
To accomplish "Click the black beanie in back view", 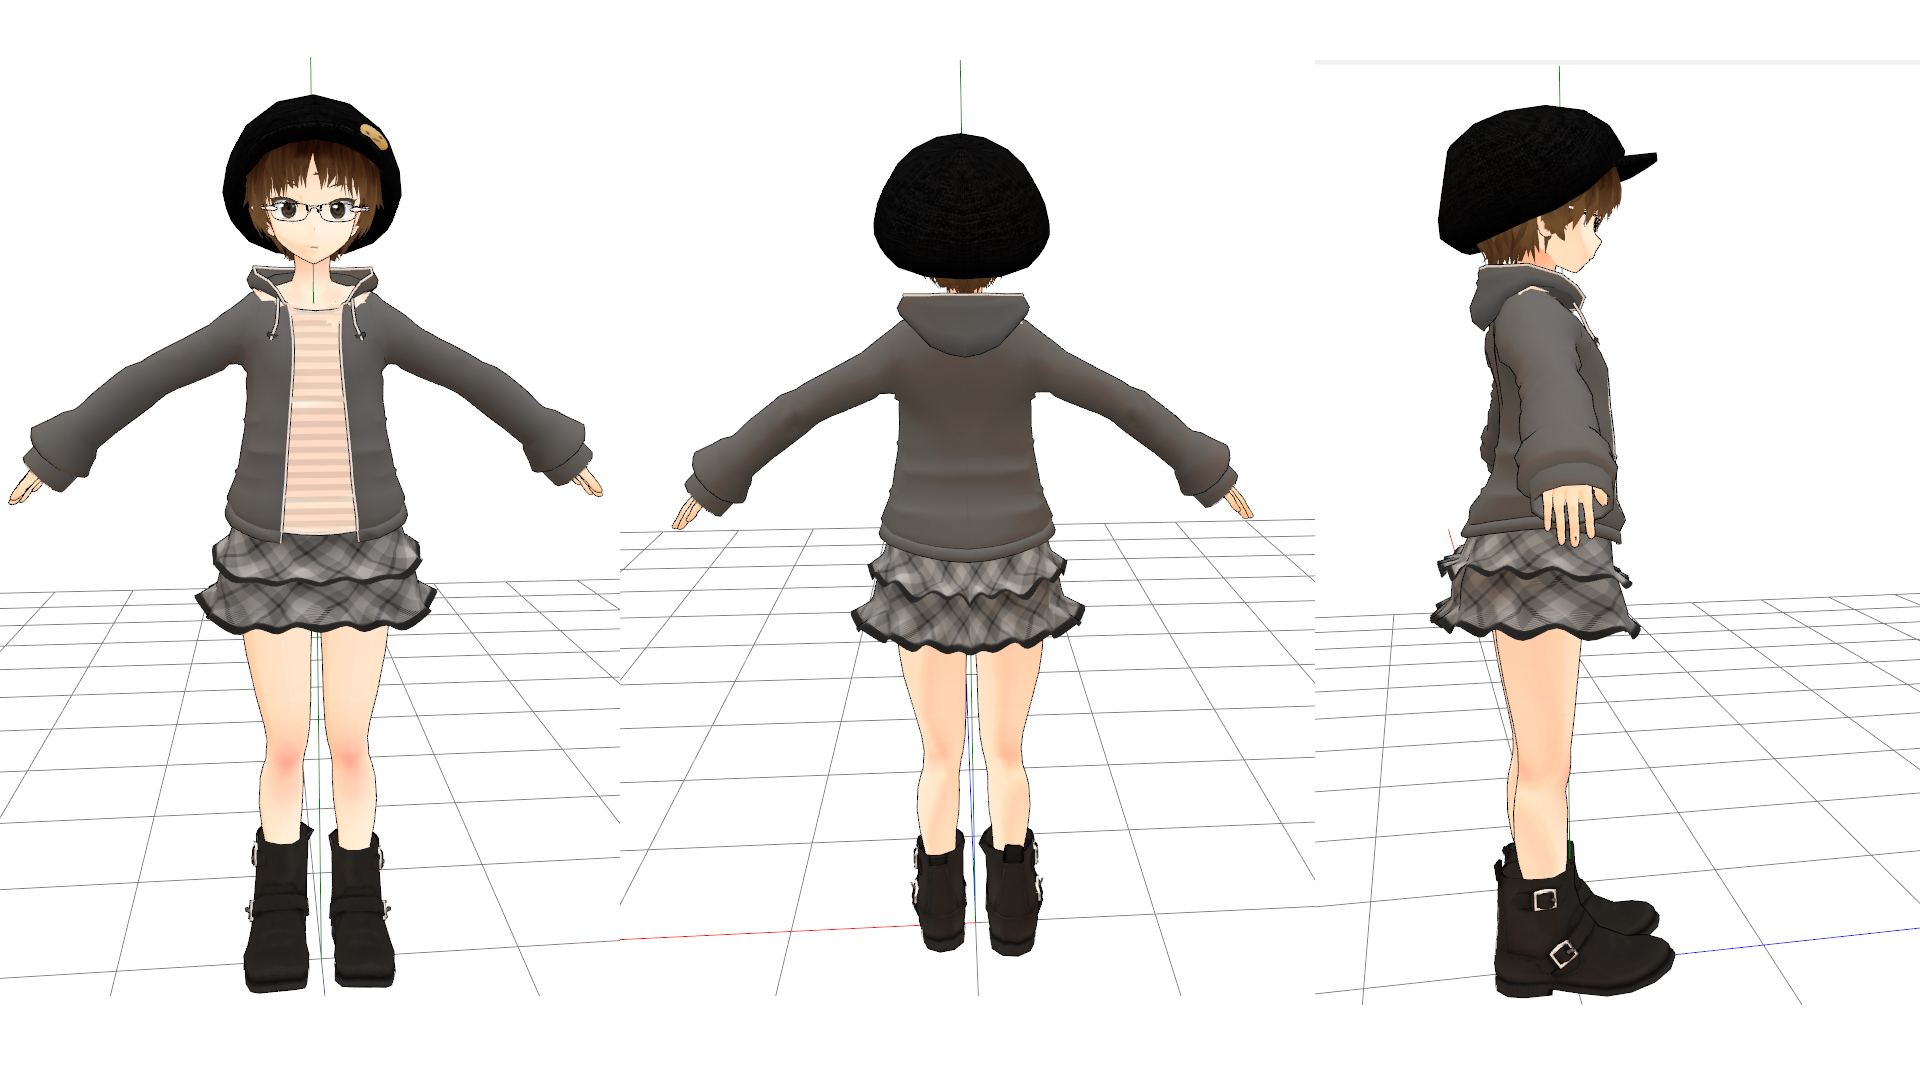I will tap(961, 205).
